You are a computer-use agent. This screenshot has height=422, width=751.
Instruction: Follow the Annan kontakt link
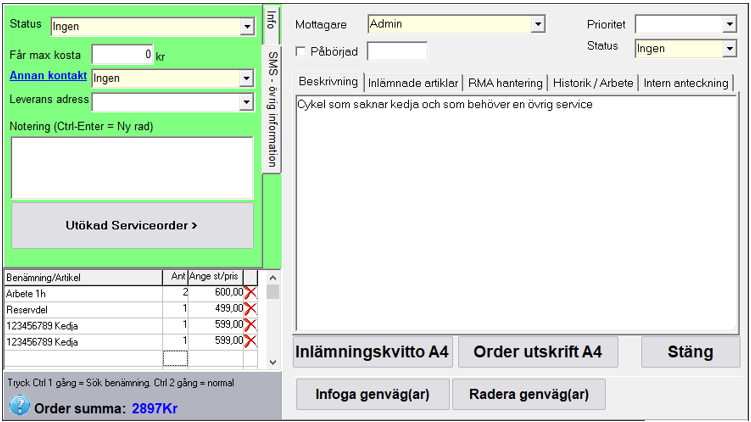47,76
